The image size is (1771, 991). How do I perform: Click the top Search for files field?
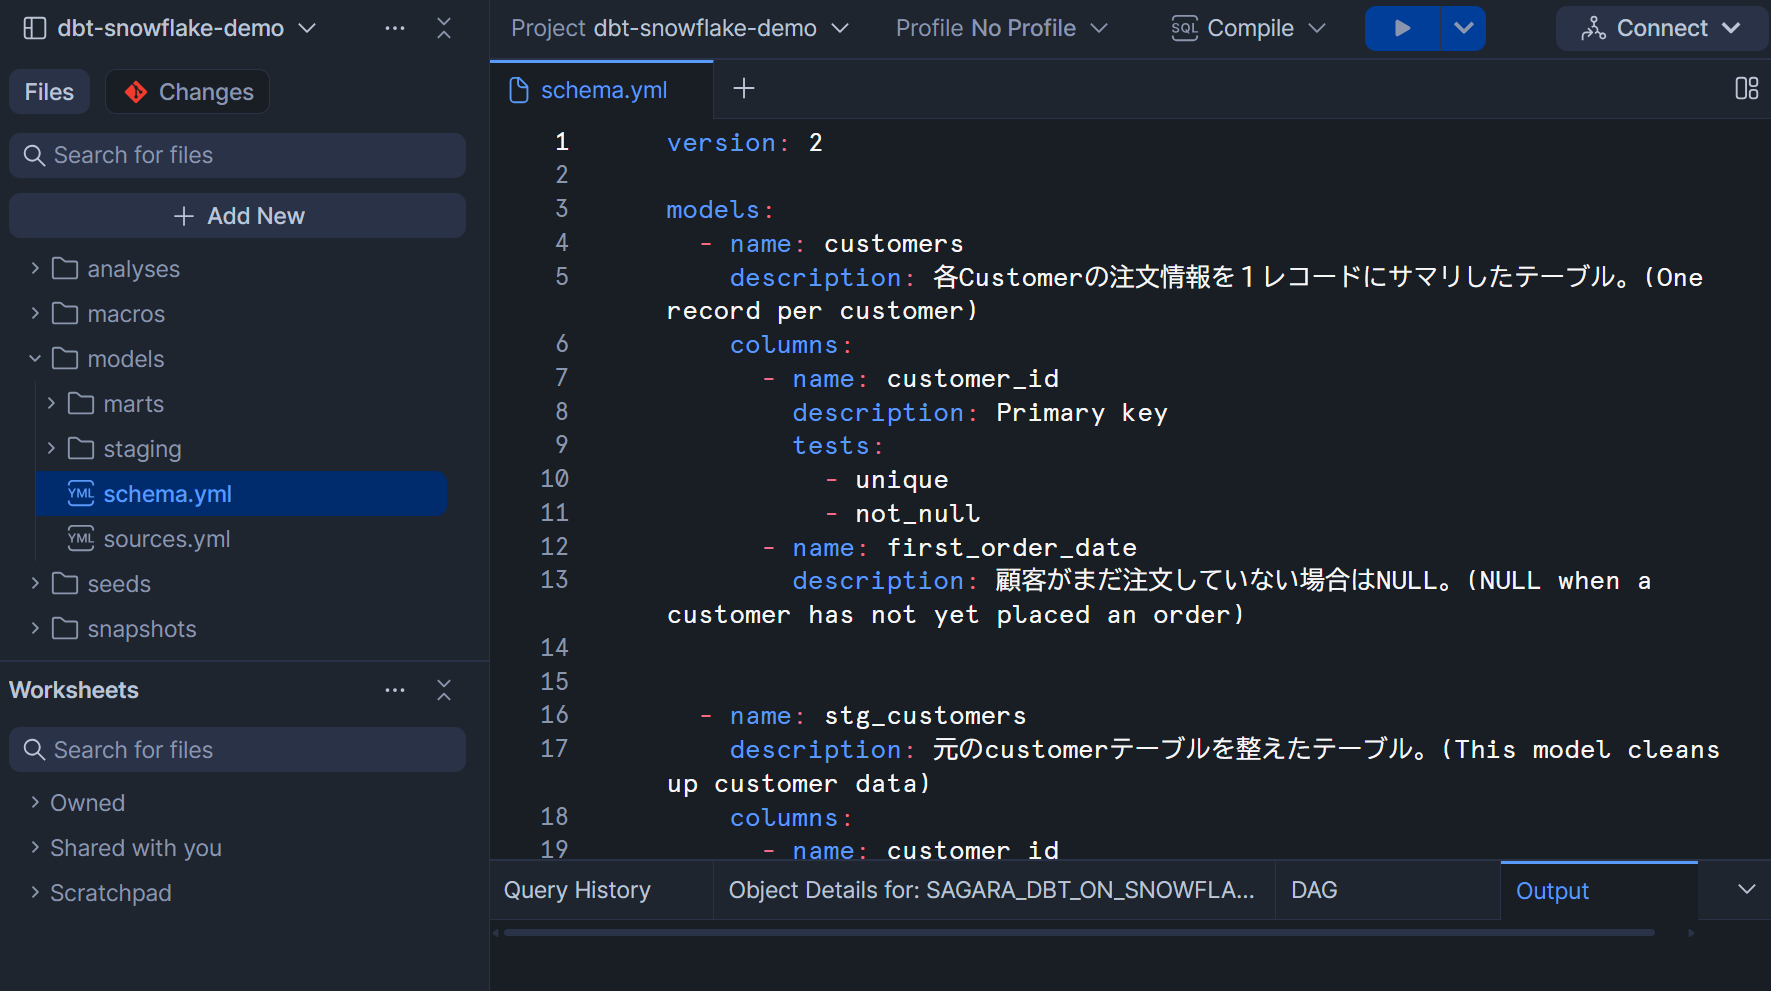point(237,155)
